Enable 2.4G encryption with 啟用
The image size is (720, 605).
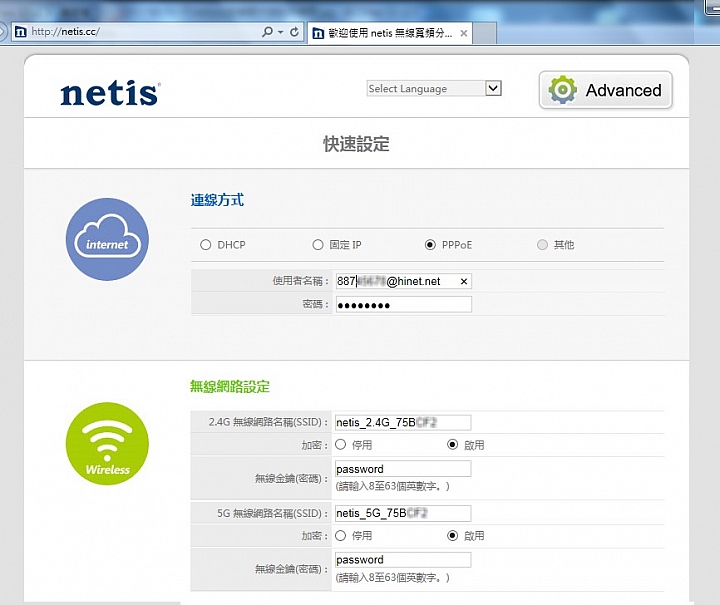452,444
